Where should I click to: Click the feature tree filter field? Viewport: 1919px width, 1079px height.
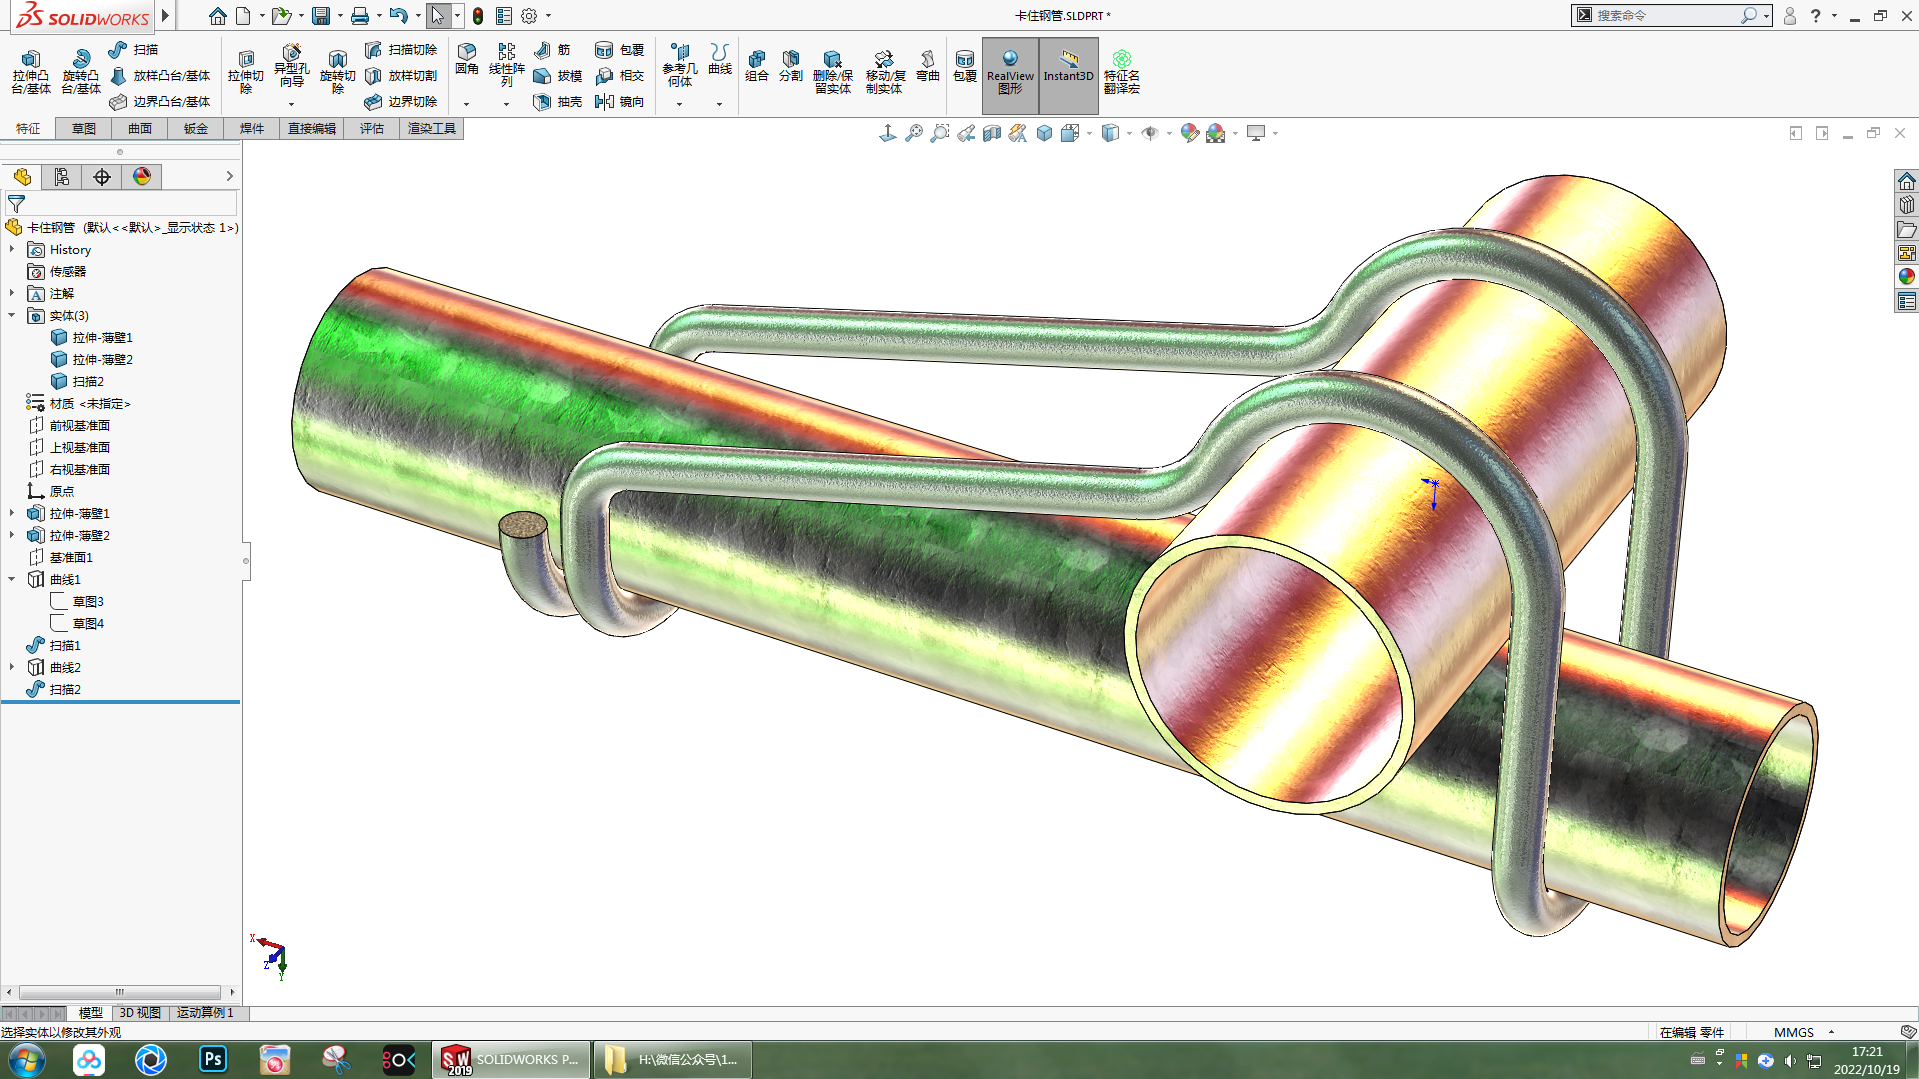122,203
